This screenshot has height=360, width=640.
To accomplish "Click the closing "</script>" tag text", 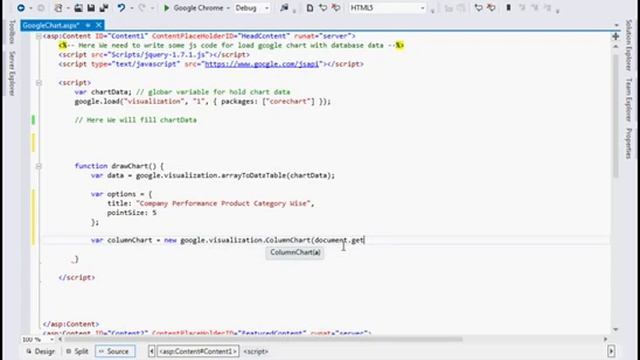I will click(x=77, y=278).
